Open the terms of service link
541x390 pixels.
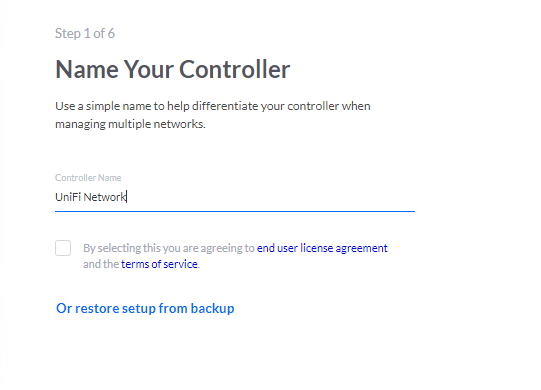pos(159,264)
